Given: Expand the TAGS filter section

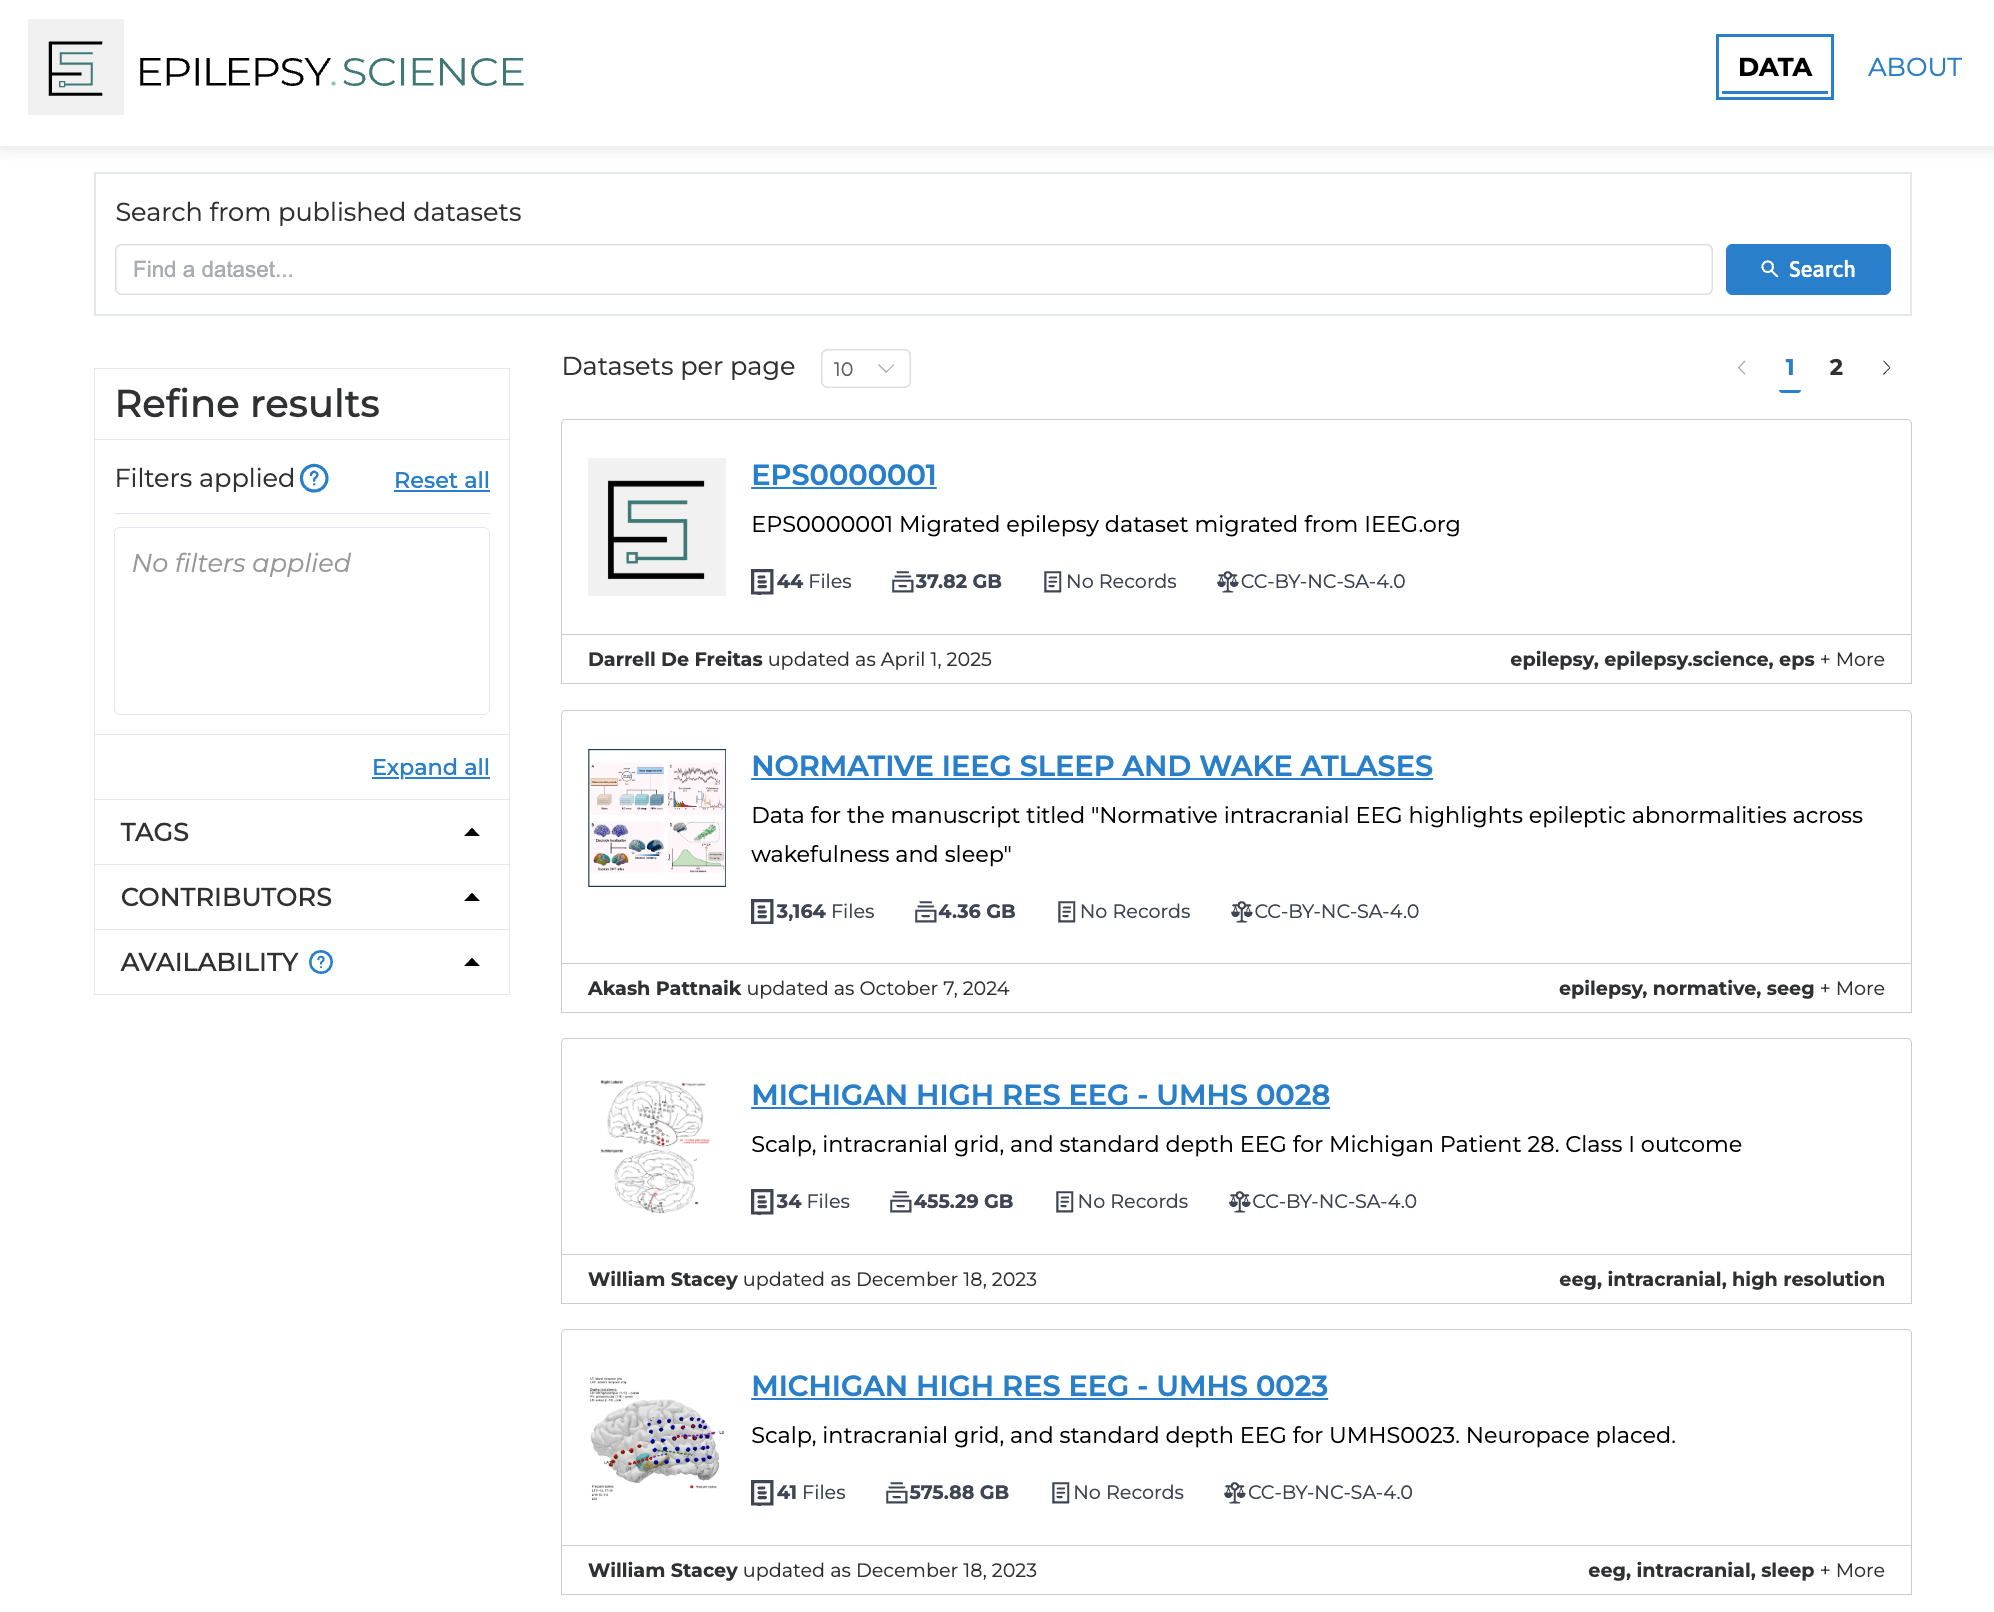Looking at the screenshot, I should click(472, 832).
